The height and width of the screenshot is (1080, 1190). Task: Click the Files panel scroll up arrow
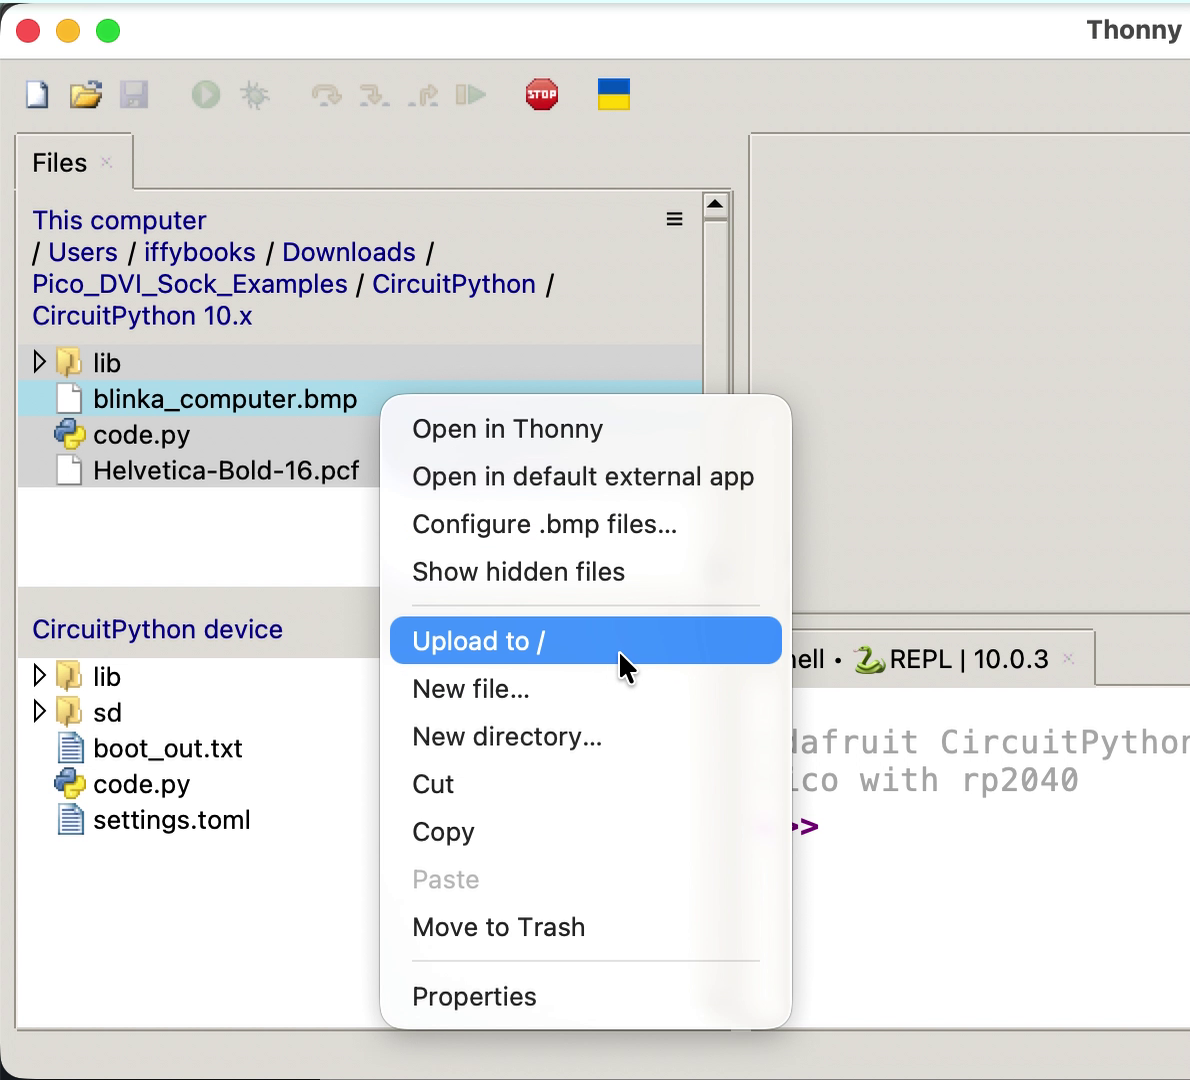(715, 206)
